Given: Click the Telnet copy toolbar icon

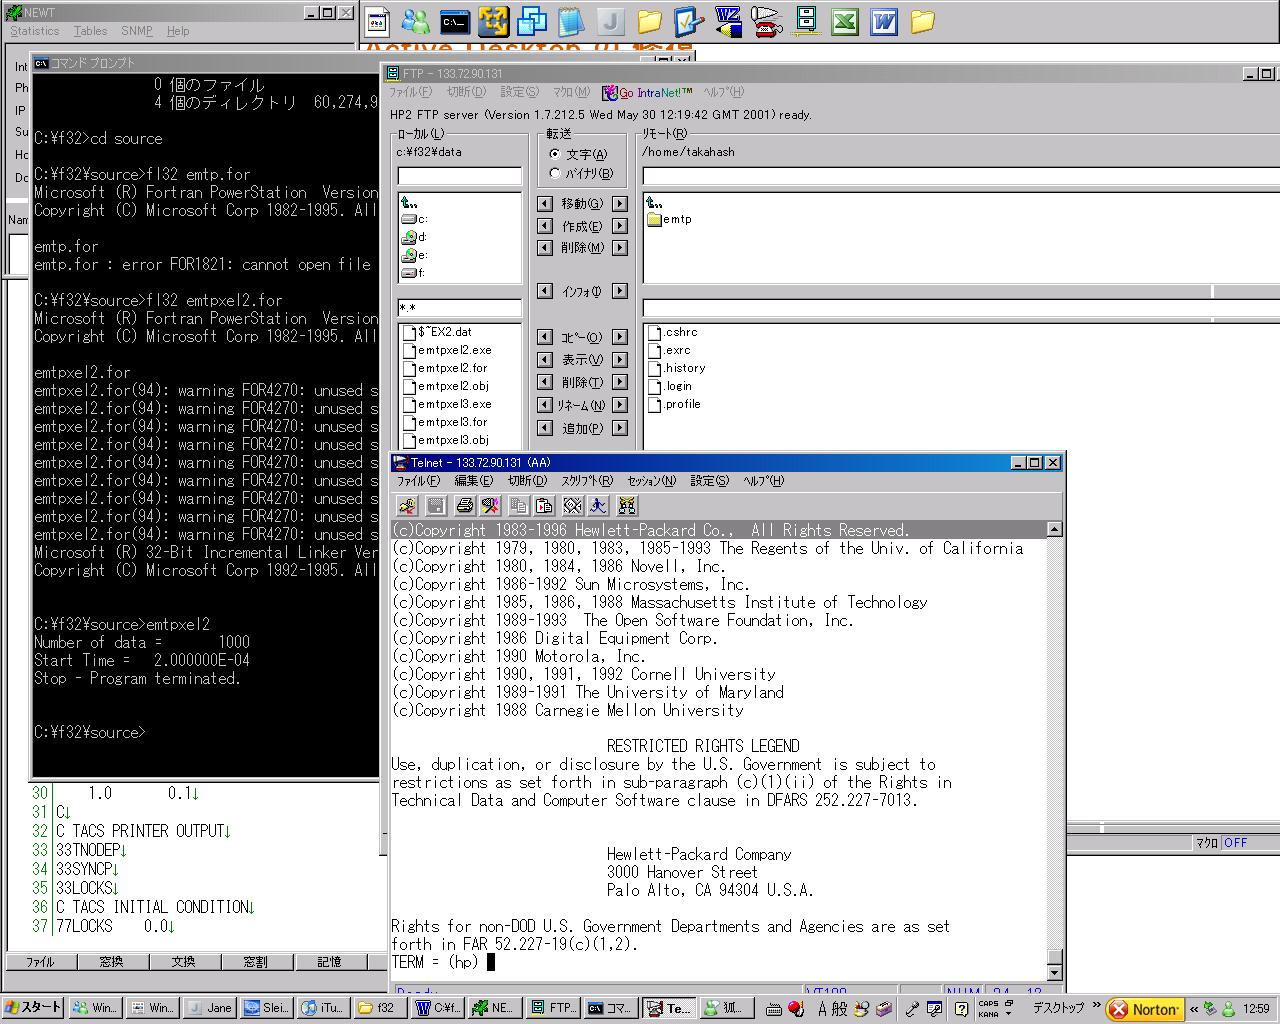Looking at the screenshot, I should tap(518, 506).
